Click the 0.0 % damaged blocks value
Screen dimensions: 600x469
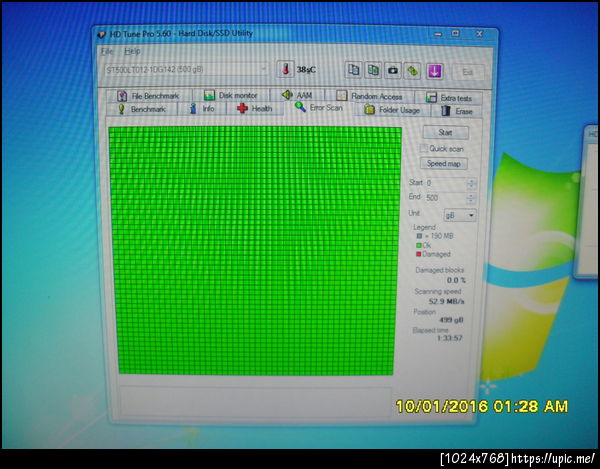456,280
